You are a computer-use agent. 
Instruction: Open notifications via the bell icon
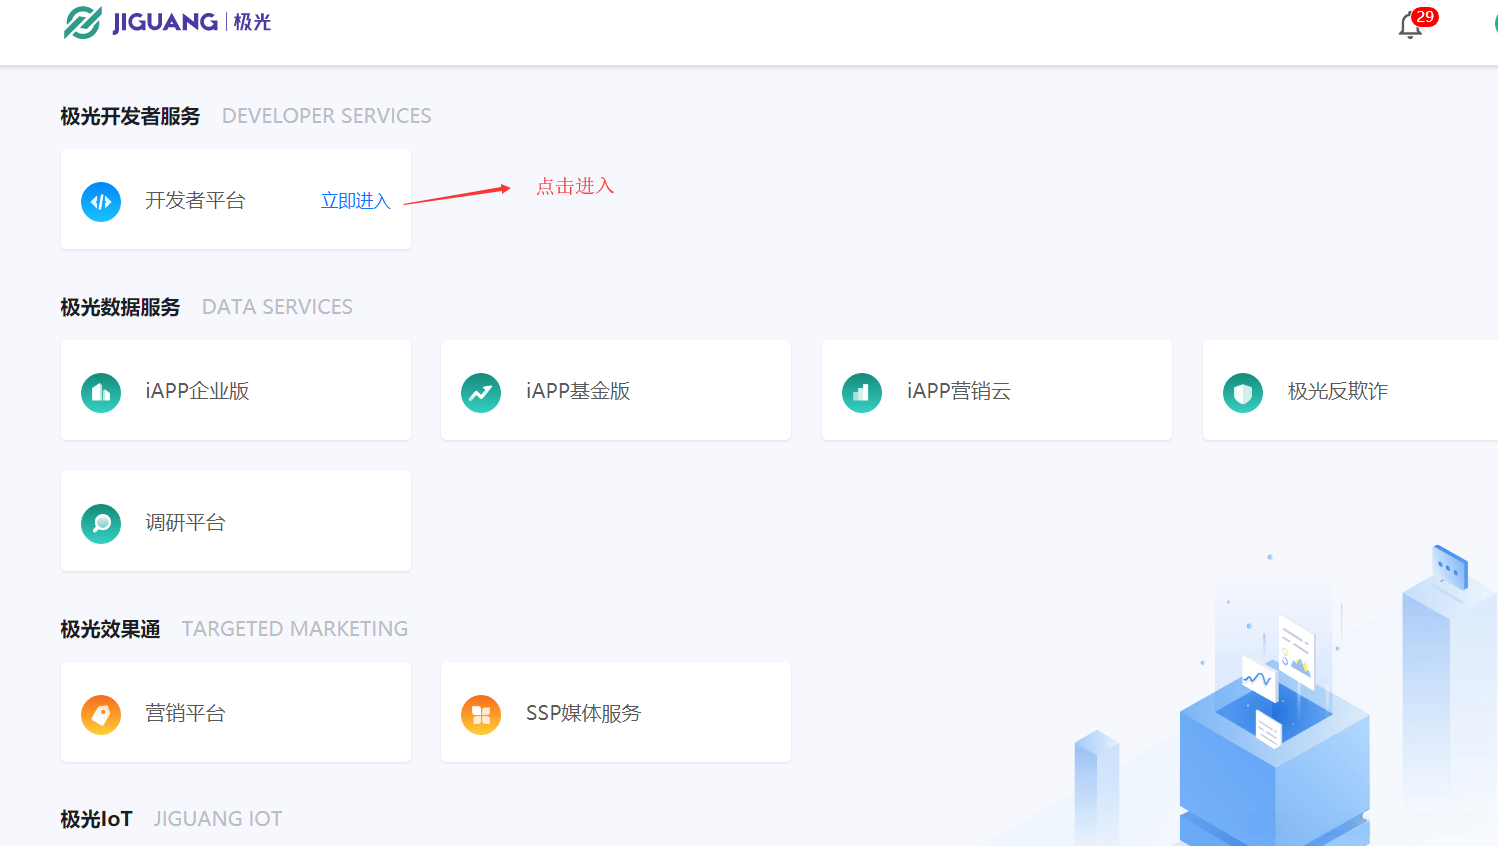tap(1410, 27)
